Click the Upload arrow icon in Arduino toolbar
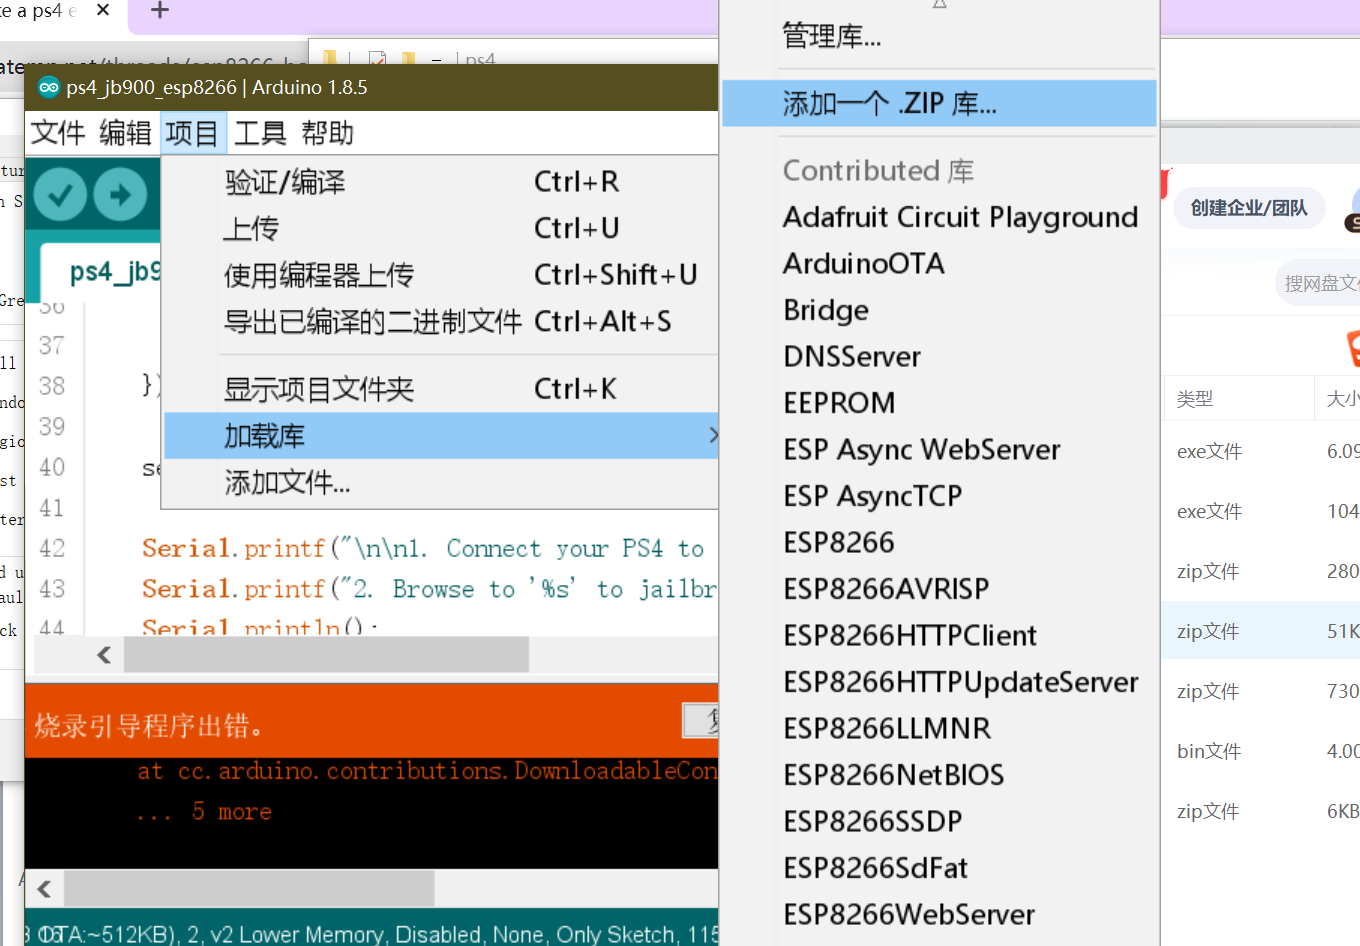This screenshot has height=946, width=1360. [120, 195]
